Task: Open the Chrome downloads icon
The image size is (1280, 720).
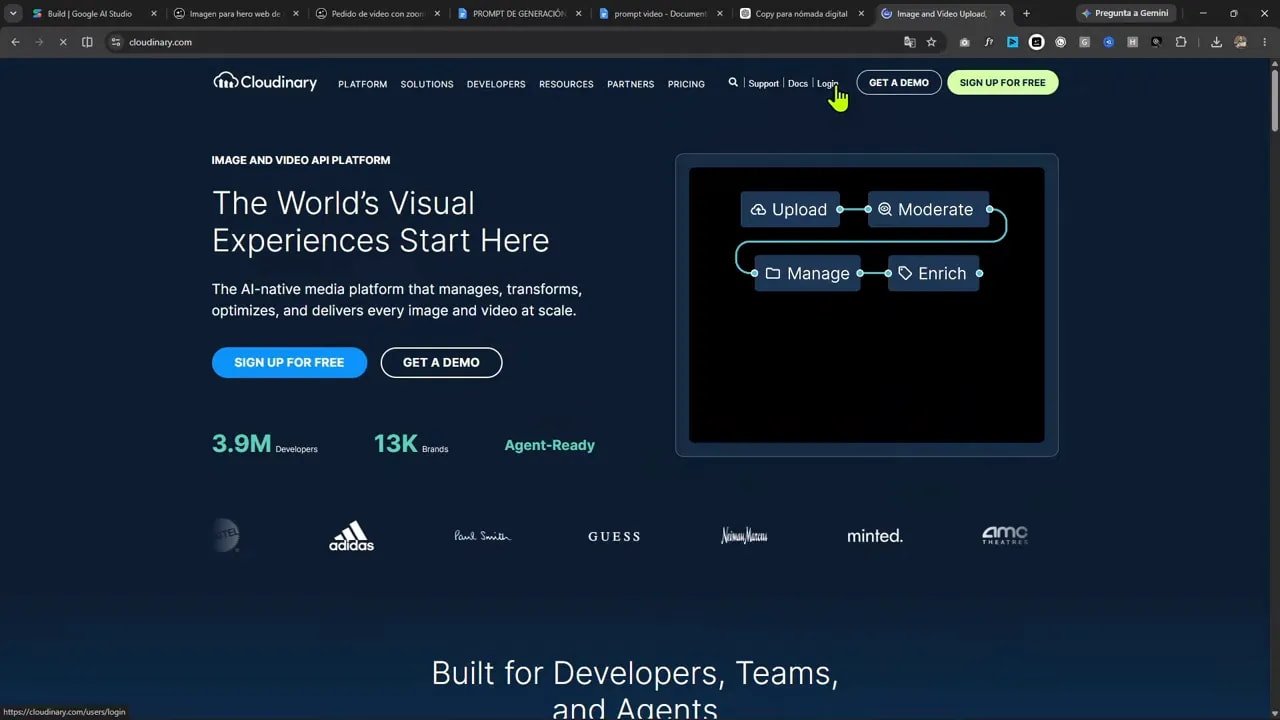Action: (x=1216, y=42)
